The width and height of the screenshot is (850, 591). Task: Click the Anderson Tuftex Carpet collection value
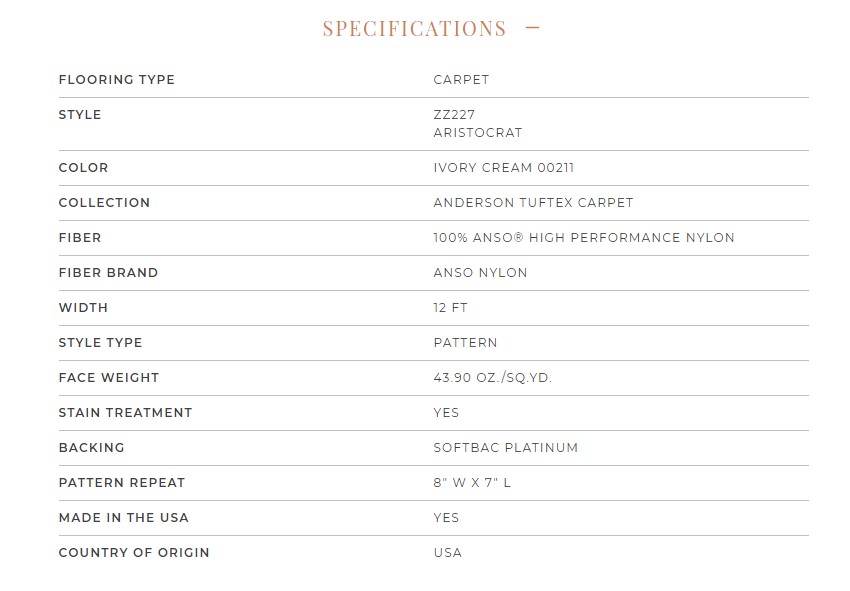(x=533, y=203)
